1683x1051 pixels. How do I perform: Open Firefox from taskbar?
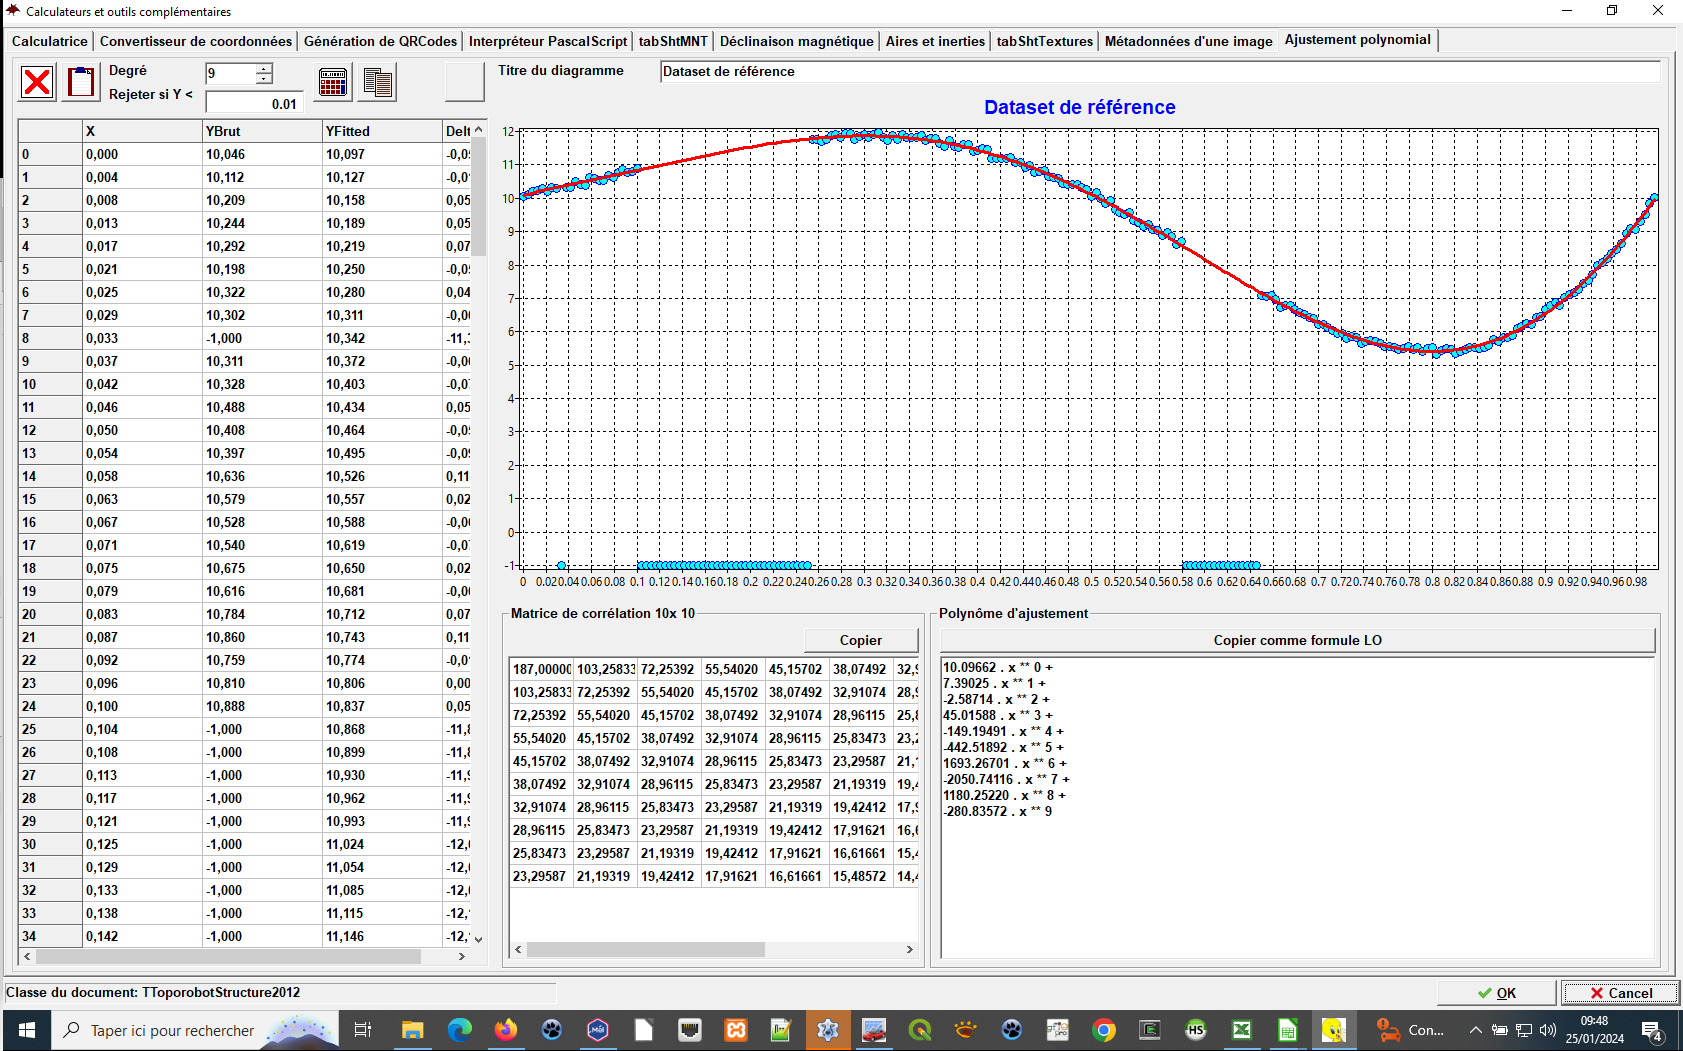(x=505, y=1030)
